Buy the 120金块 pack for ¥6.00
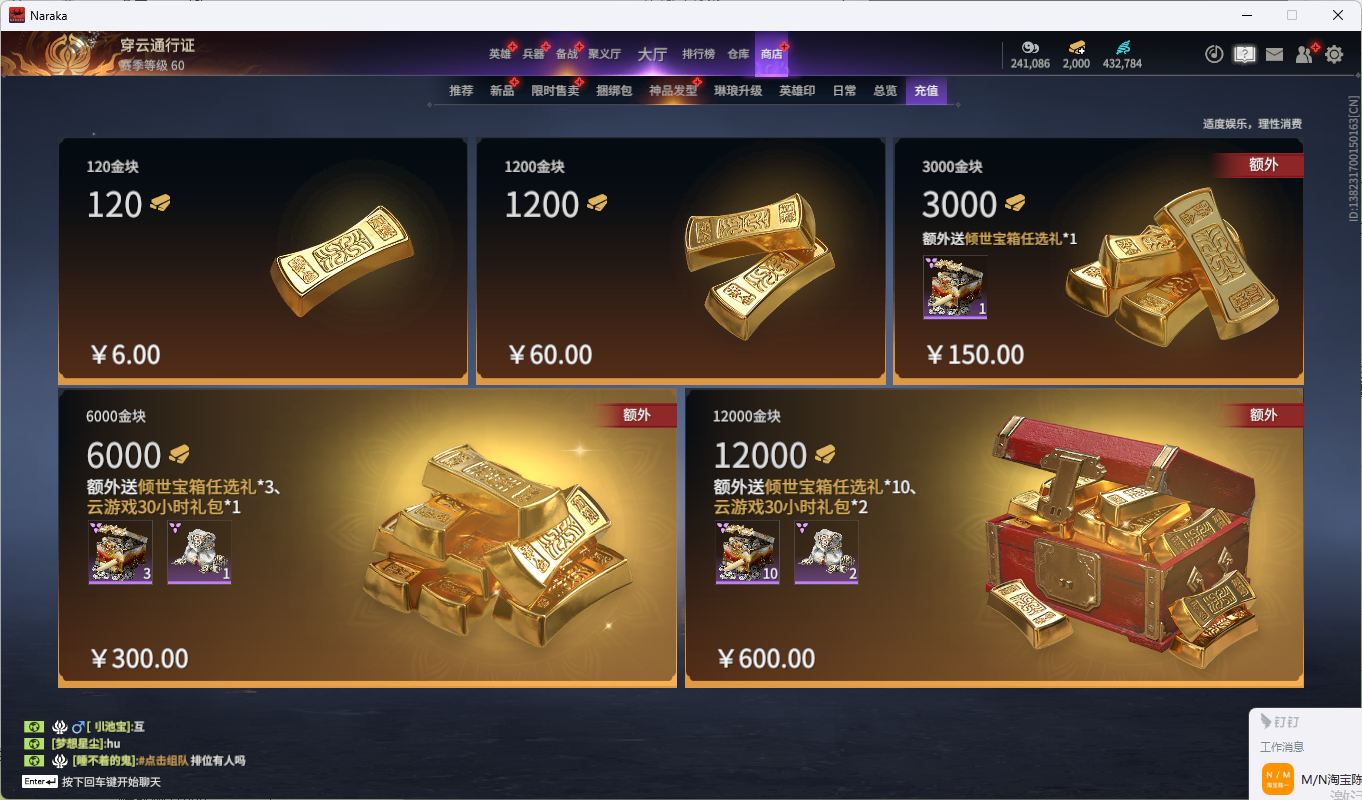The height and width of the screenshot is (800, 1362). coord(263,261)
